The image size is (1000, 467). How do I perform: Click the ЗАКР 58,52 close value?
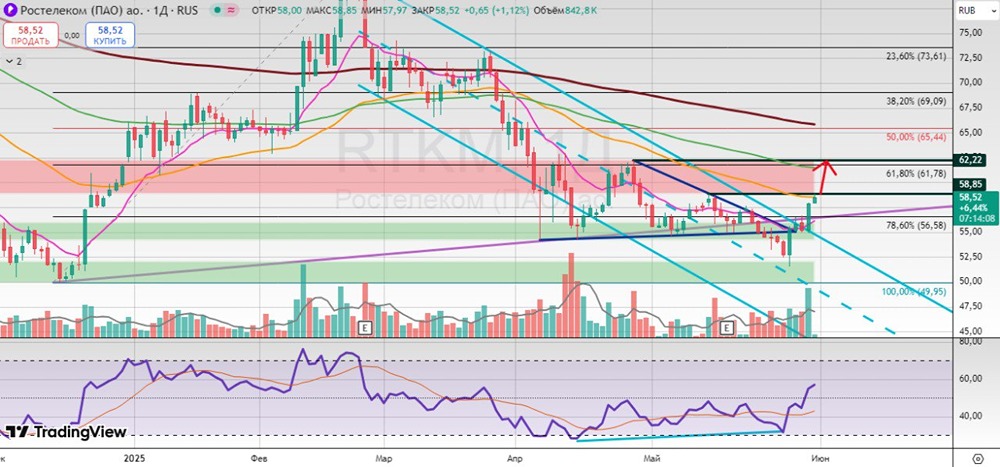[436, 11]
